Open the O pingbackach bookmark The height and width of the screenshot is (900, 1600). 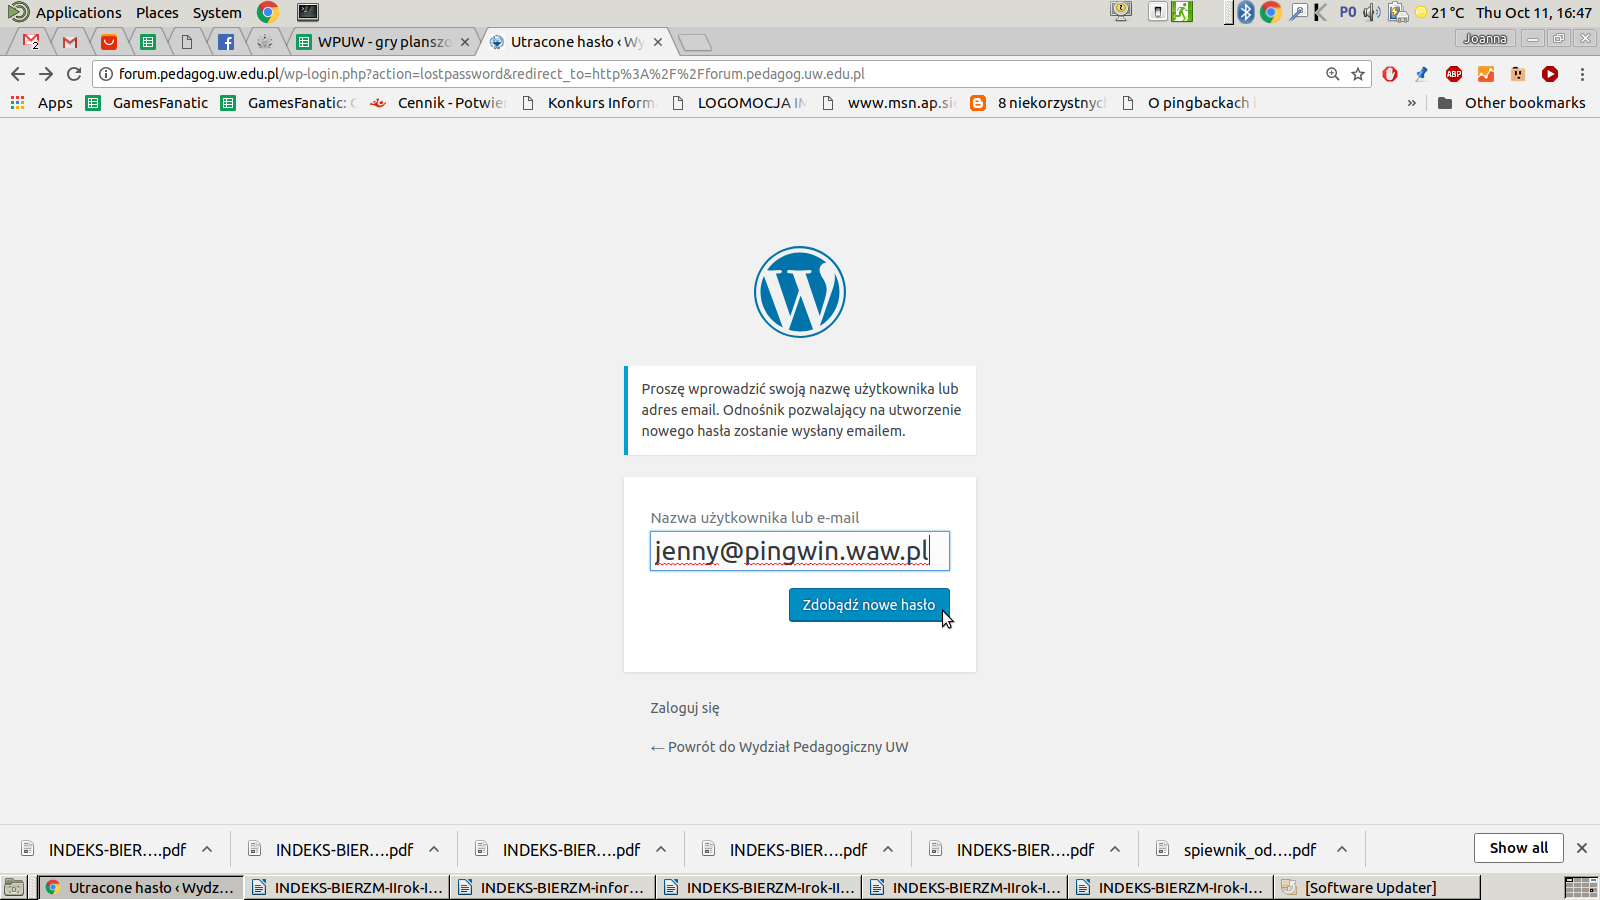(x=1188, y=103)
